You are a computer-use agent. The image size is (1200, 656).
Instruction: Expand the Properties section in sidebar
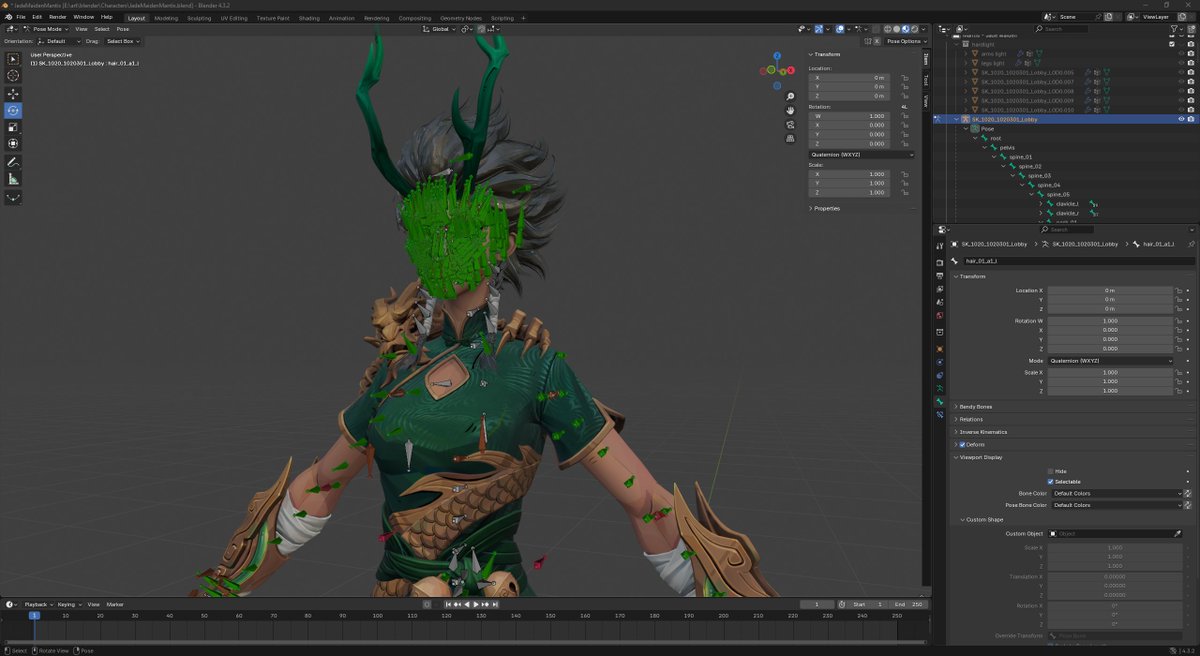point(825,208)
